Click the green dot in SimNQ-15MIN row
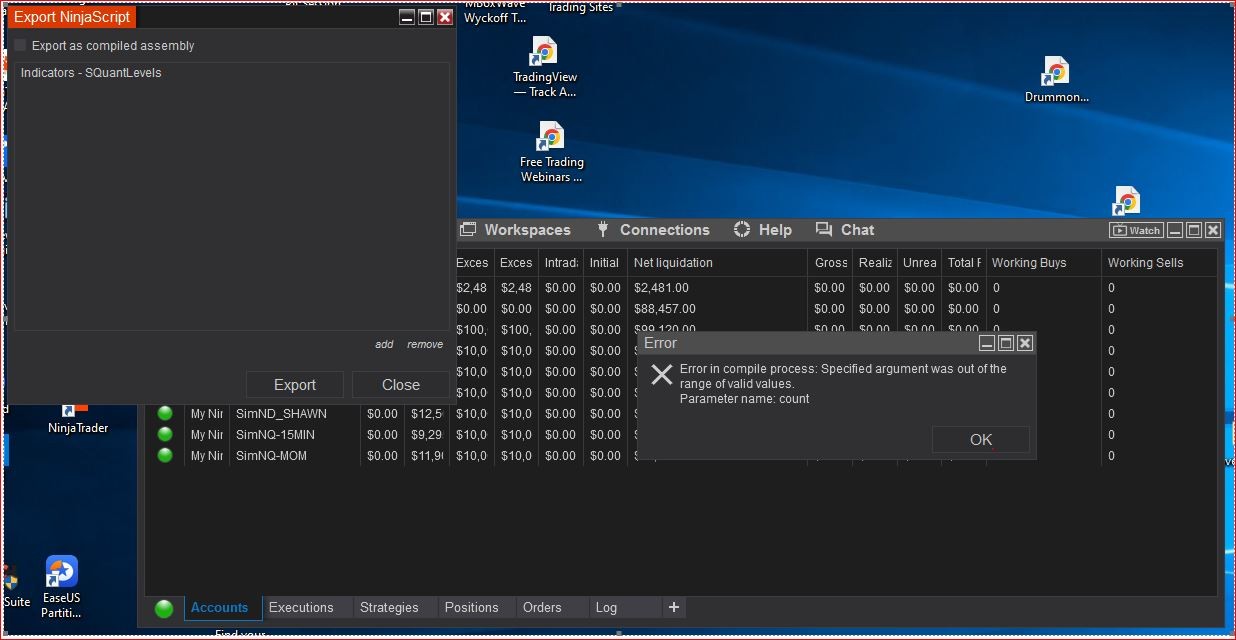The height and width of the screenshot is (640, 1236). [165, 434]
